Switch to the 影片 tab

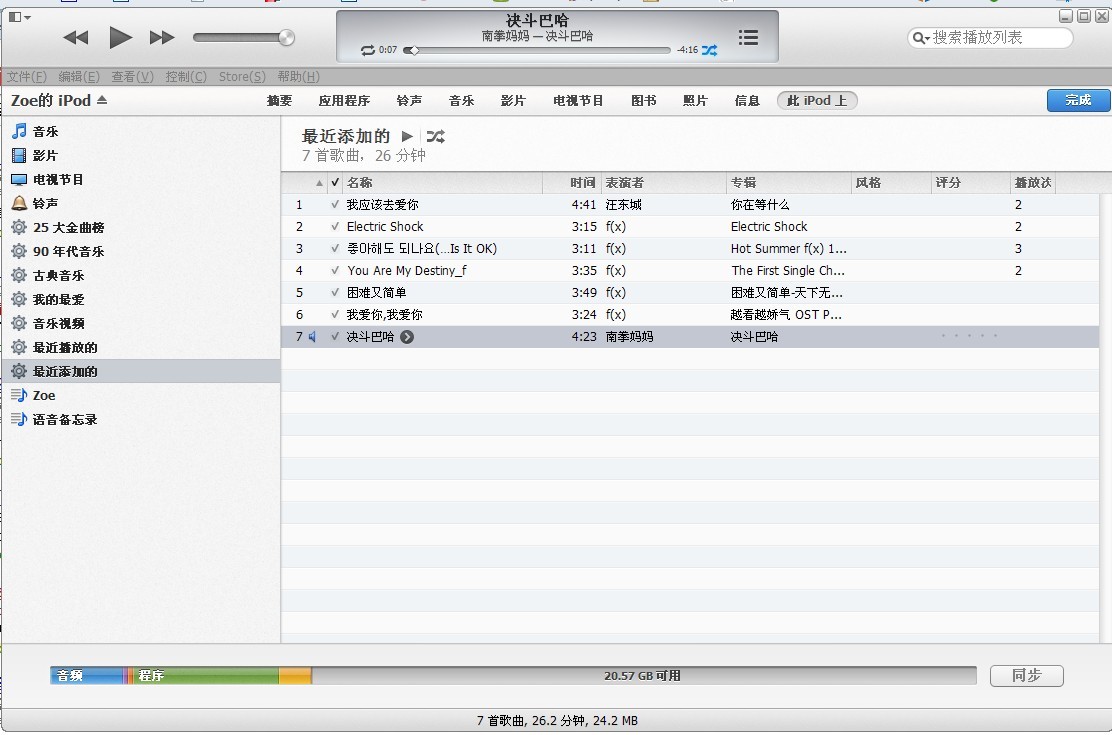pos(513,101)
